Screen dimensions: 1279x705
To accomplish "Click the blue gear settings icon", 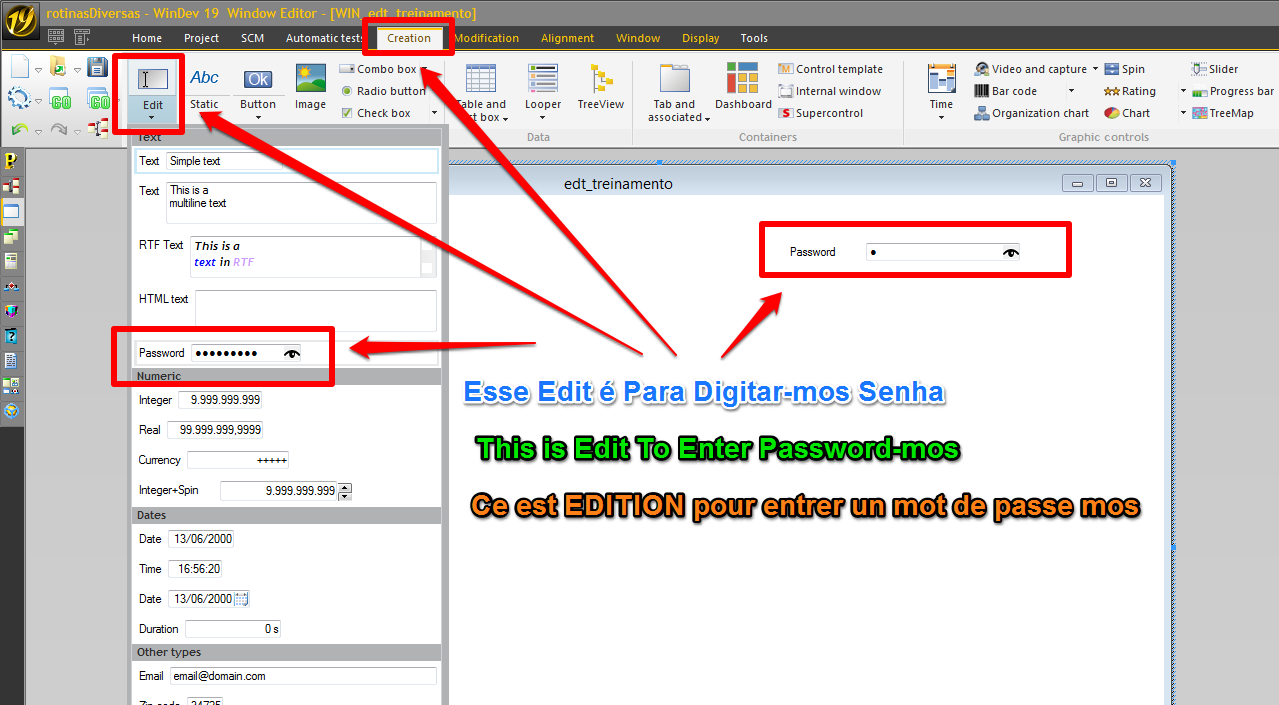I will coord(19,99).
